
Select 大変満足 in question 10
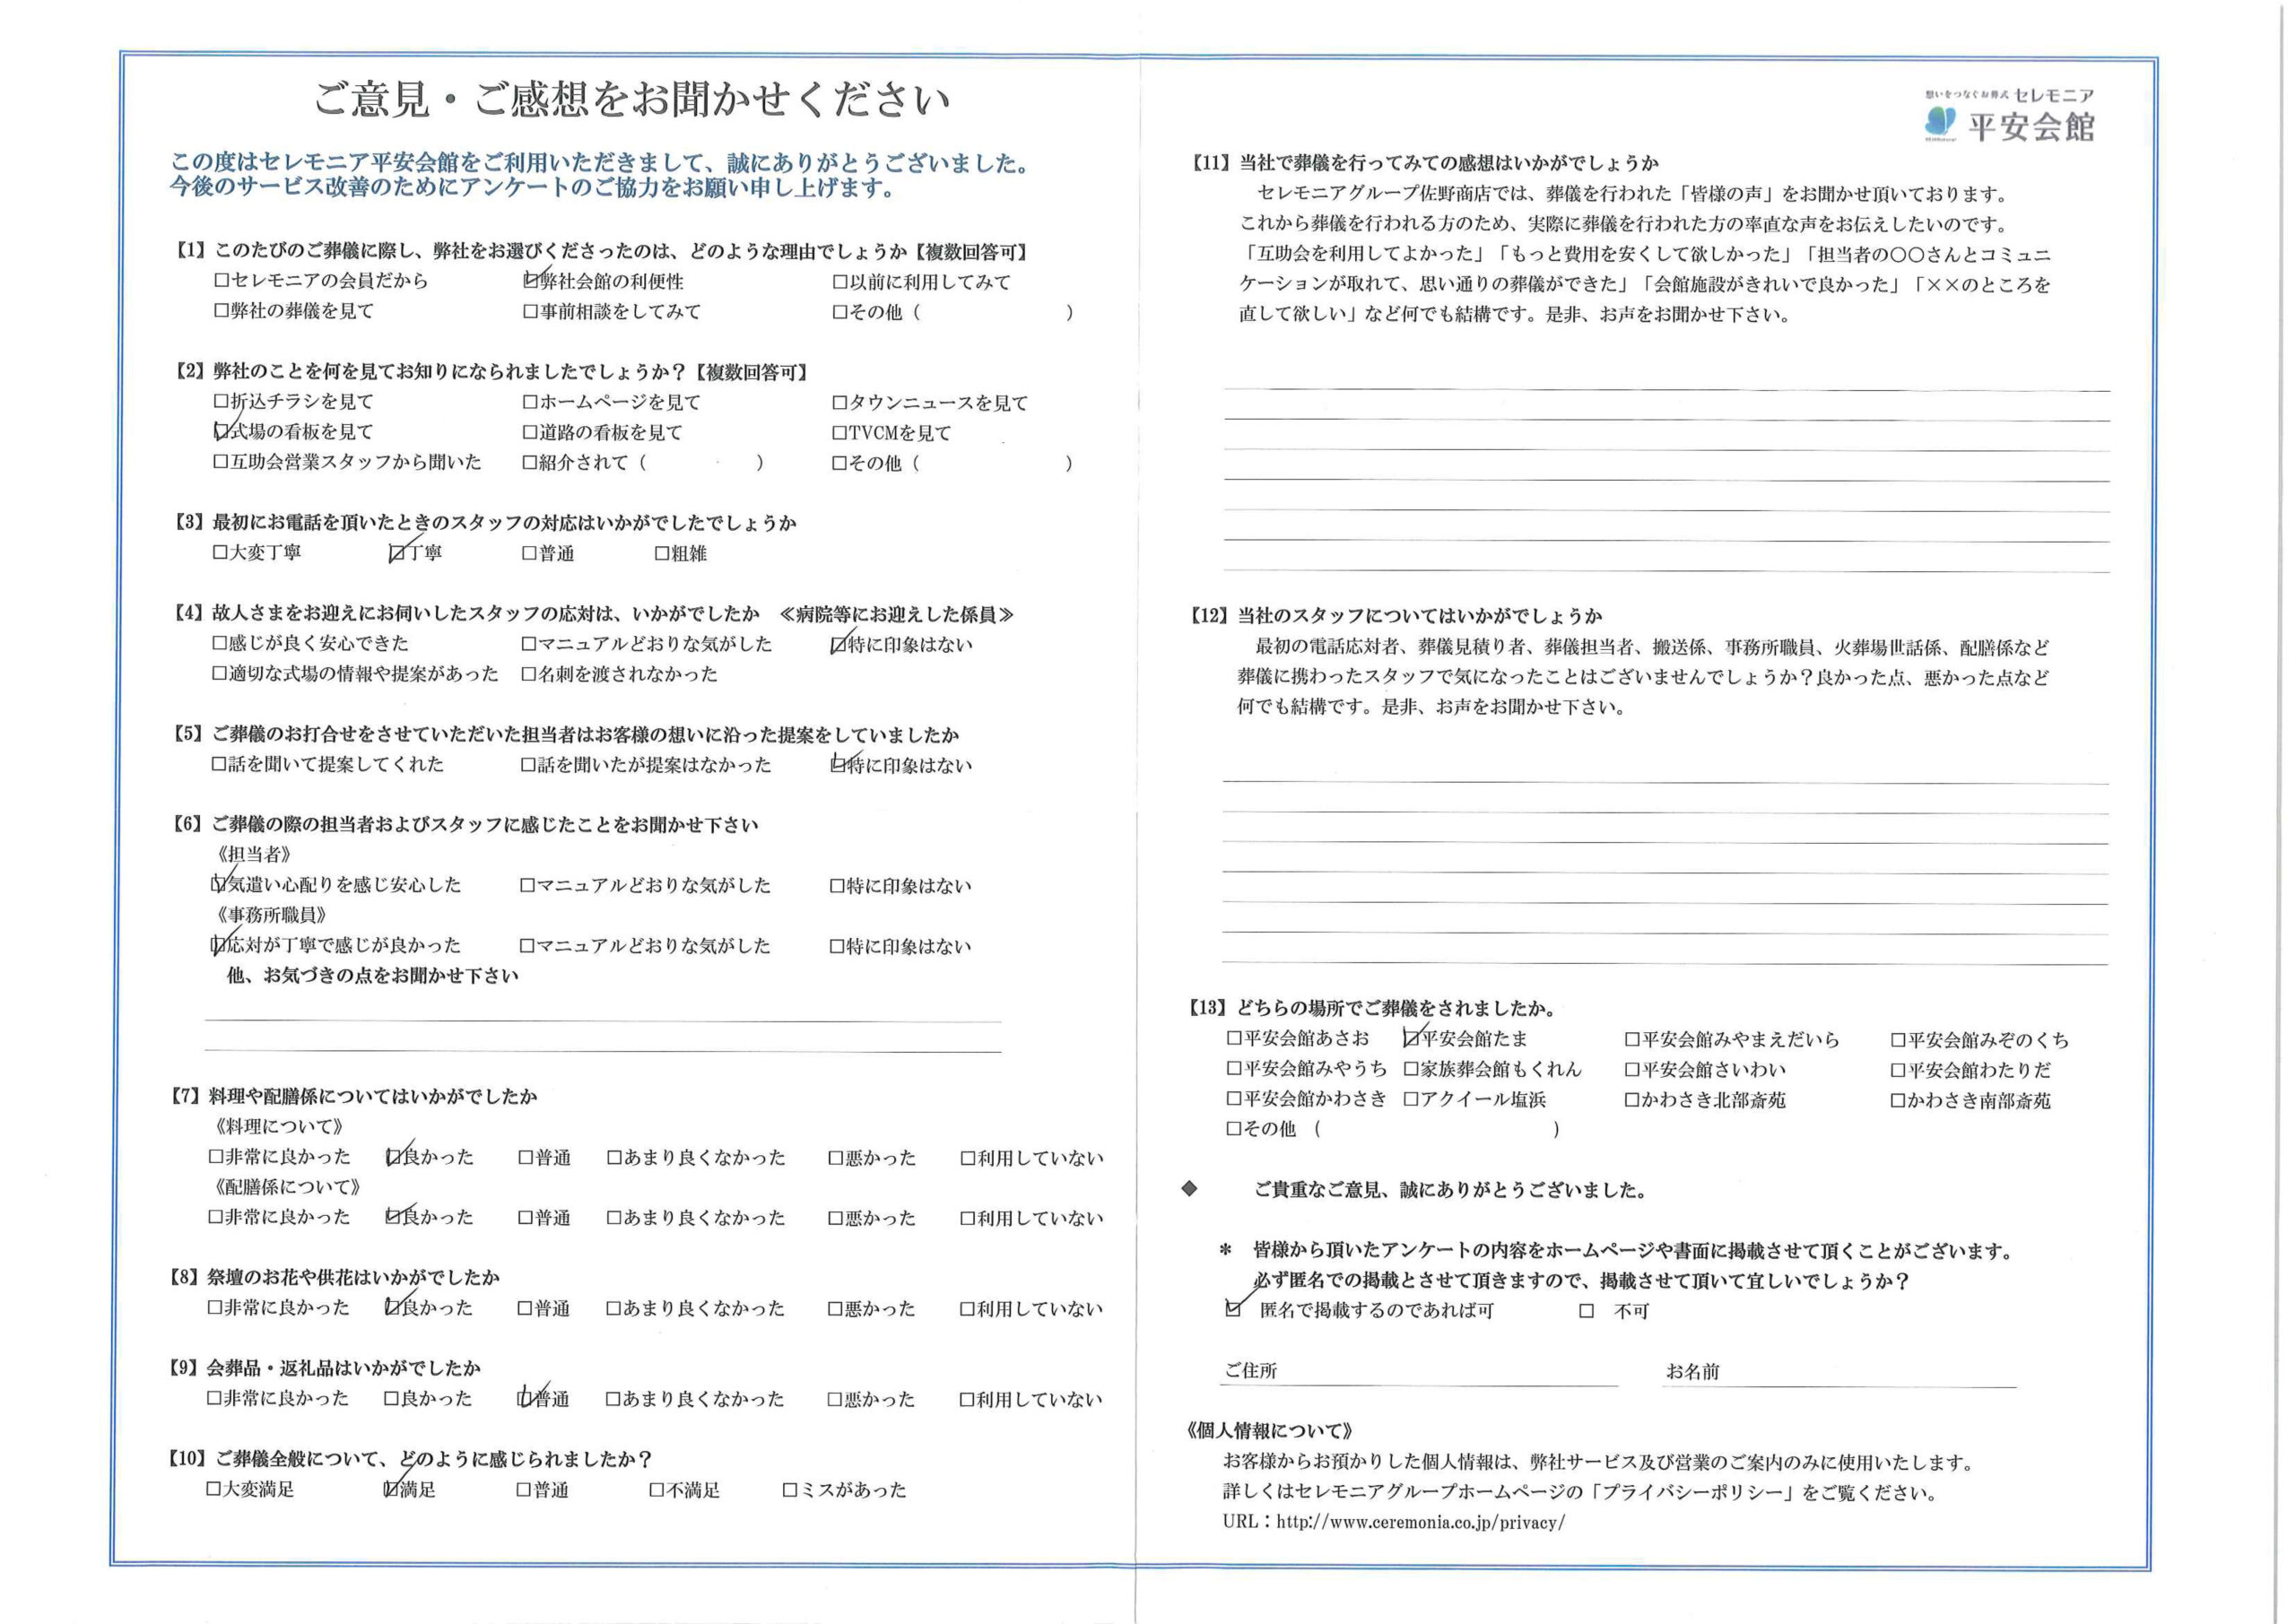[x=214, y=1489]
